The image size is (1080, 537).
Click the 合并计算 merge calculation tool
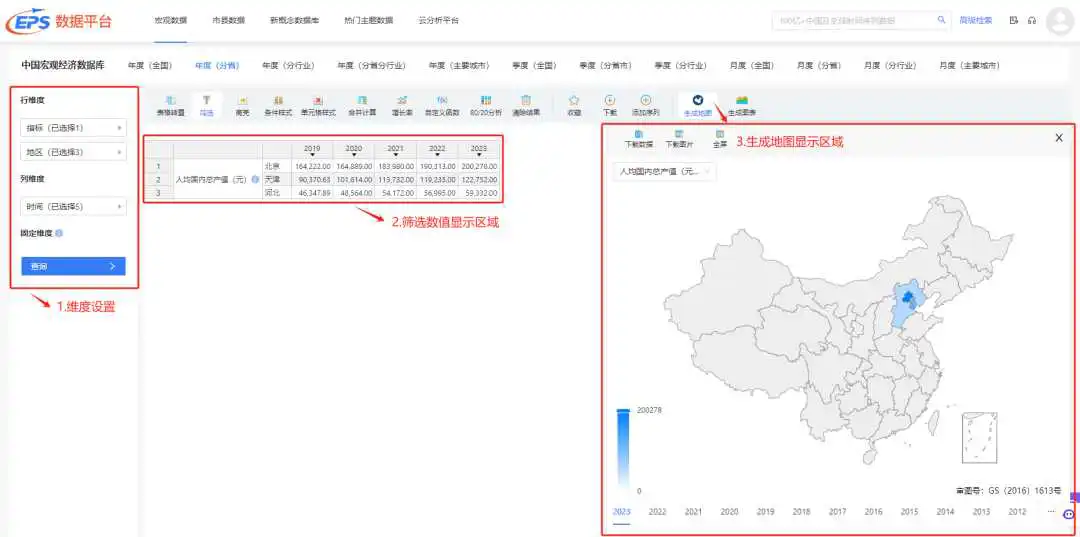click(x=362, y=105)
